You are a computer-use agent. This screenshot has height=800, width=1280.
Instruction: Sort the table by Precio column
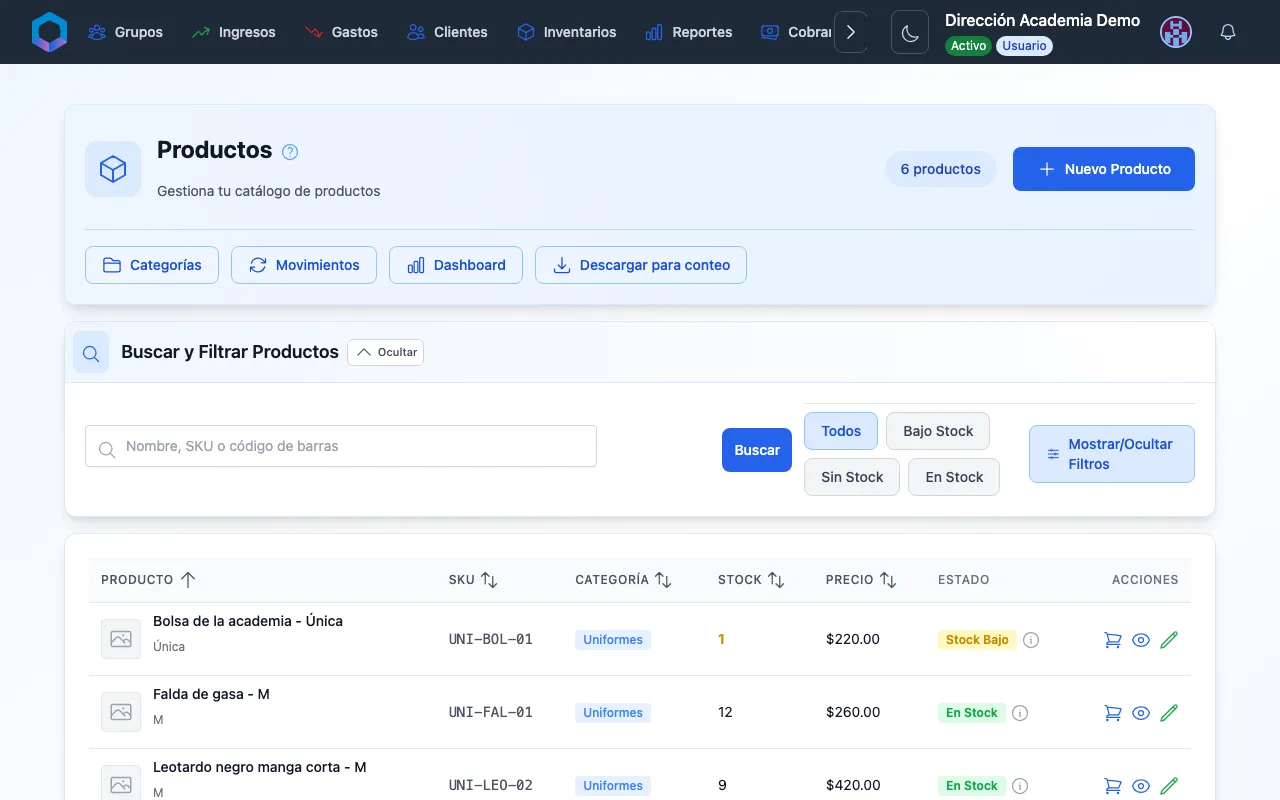tap(861, 580)
